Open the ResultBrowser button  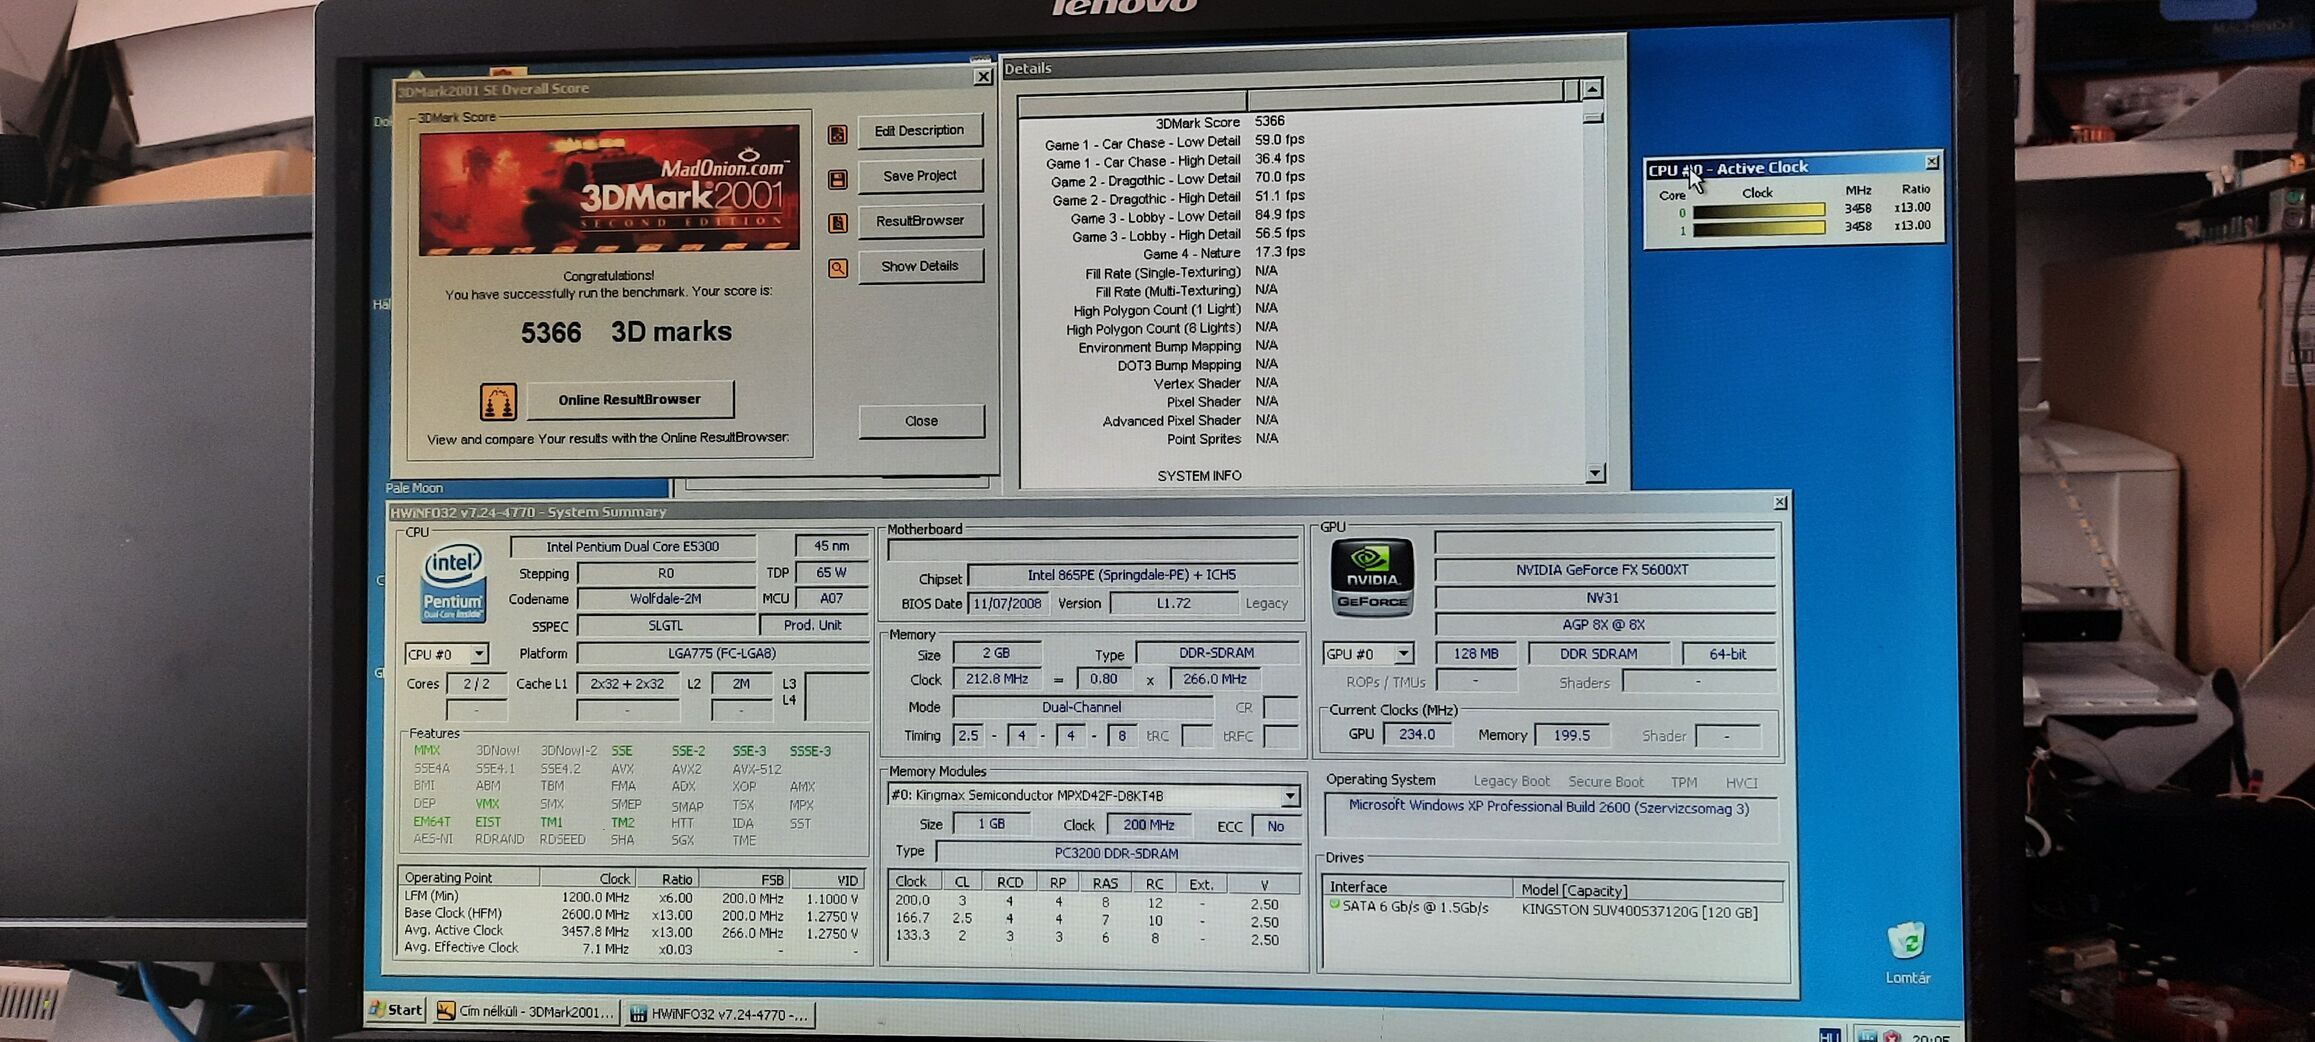click(x=920, y=221)
